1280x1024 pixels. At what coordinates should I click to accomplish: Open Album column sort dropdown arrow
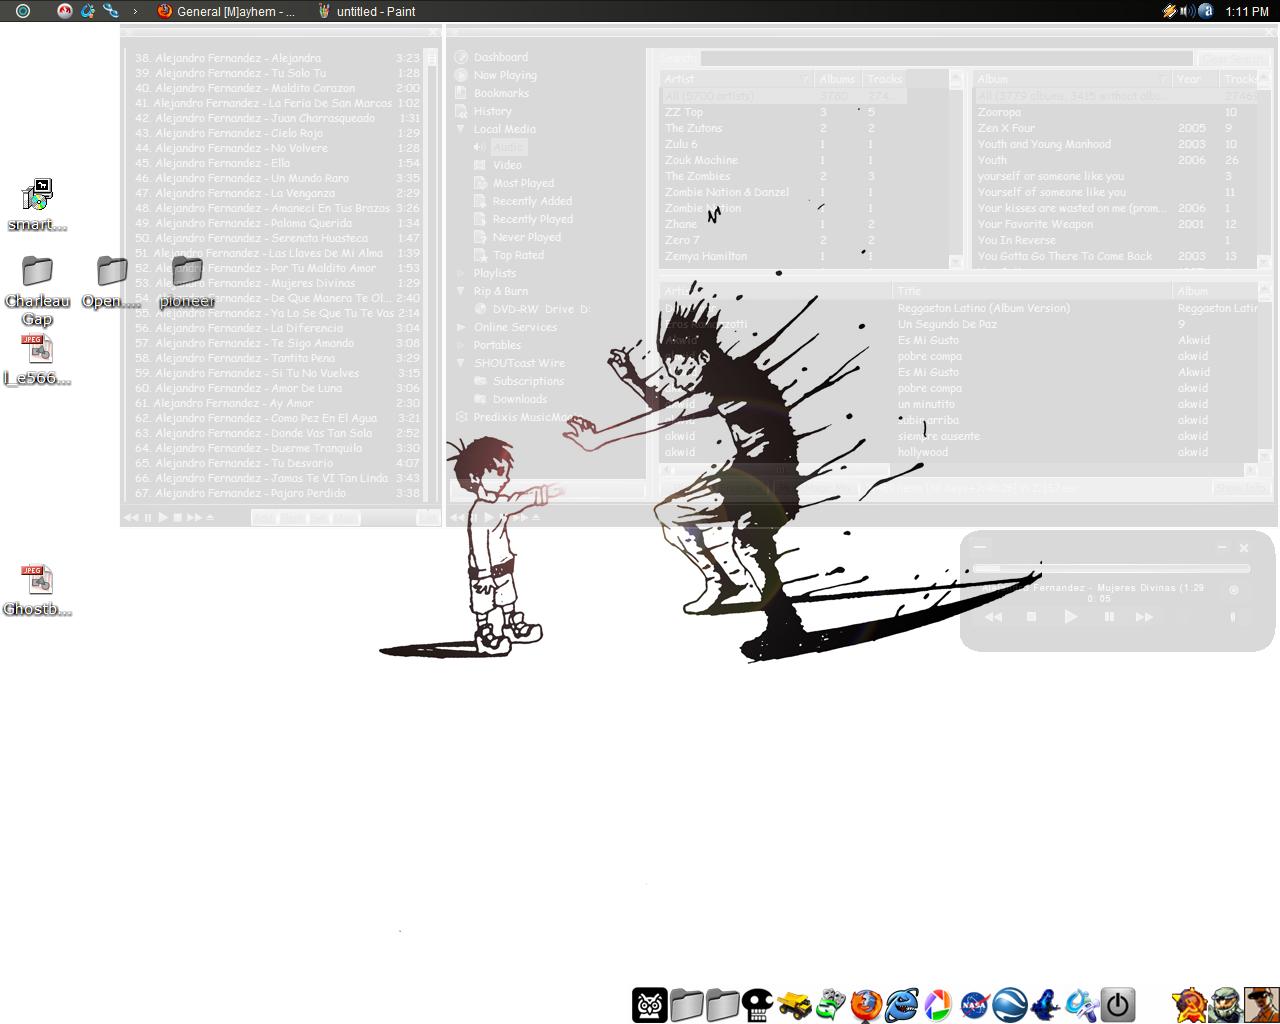tap(1163, 79)
